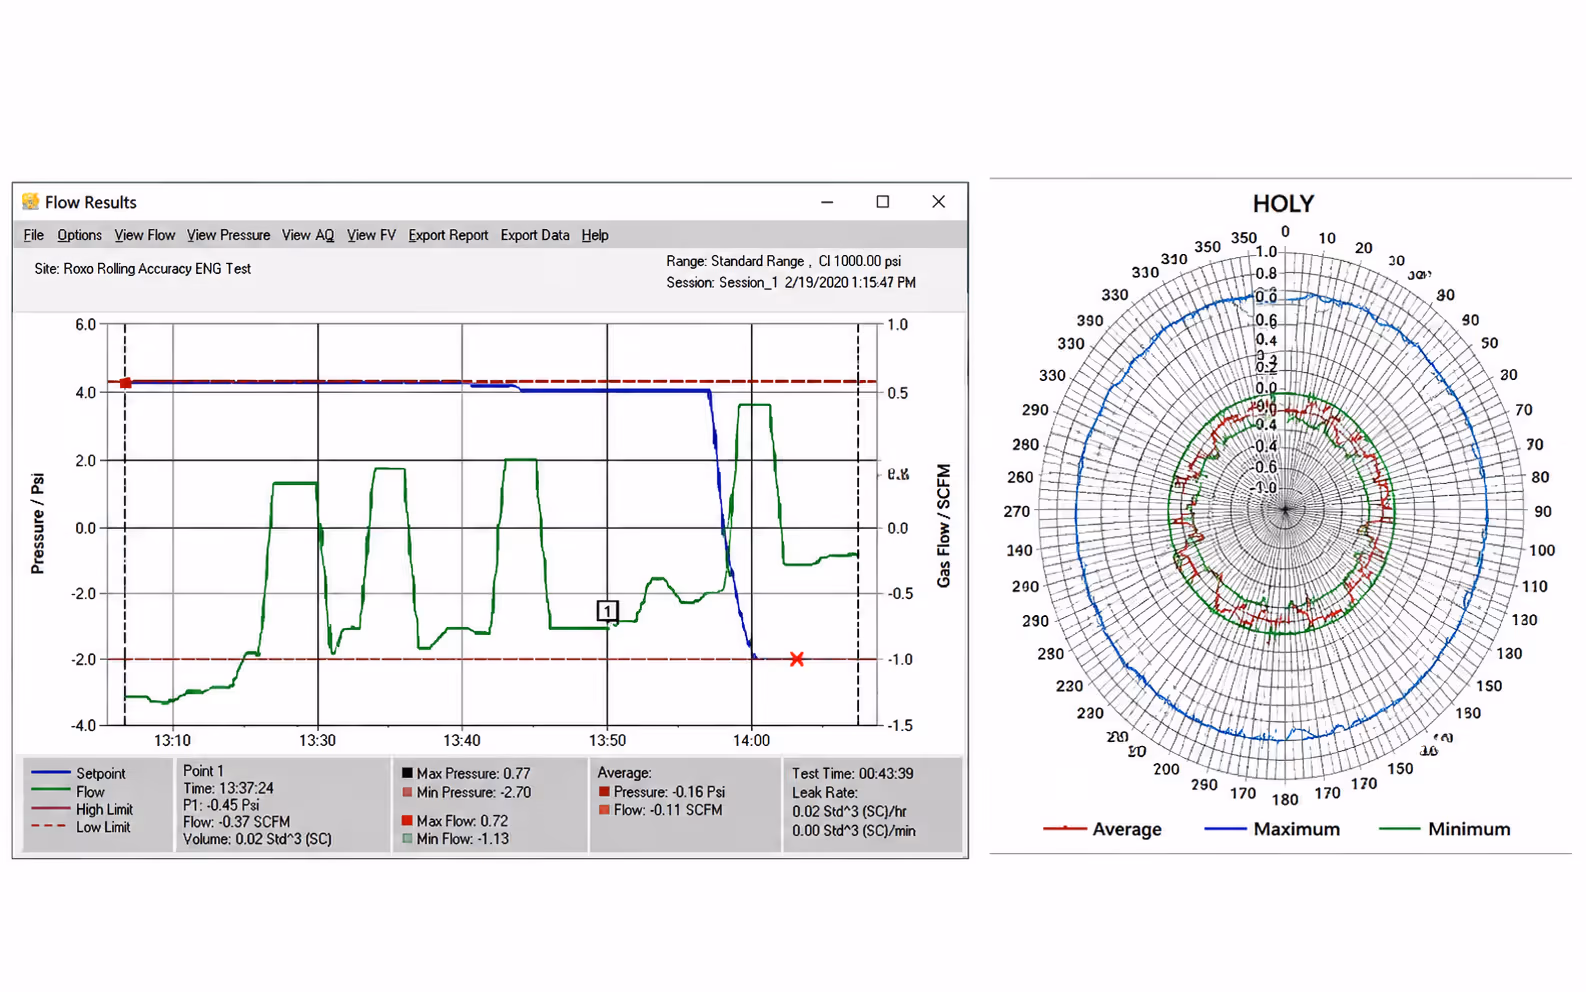Click the Average legend entry in polar chart
The height and width of the screenshot is (992, 1586).
click(x=1102, y=829)
